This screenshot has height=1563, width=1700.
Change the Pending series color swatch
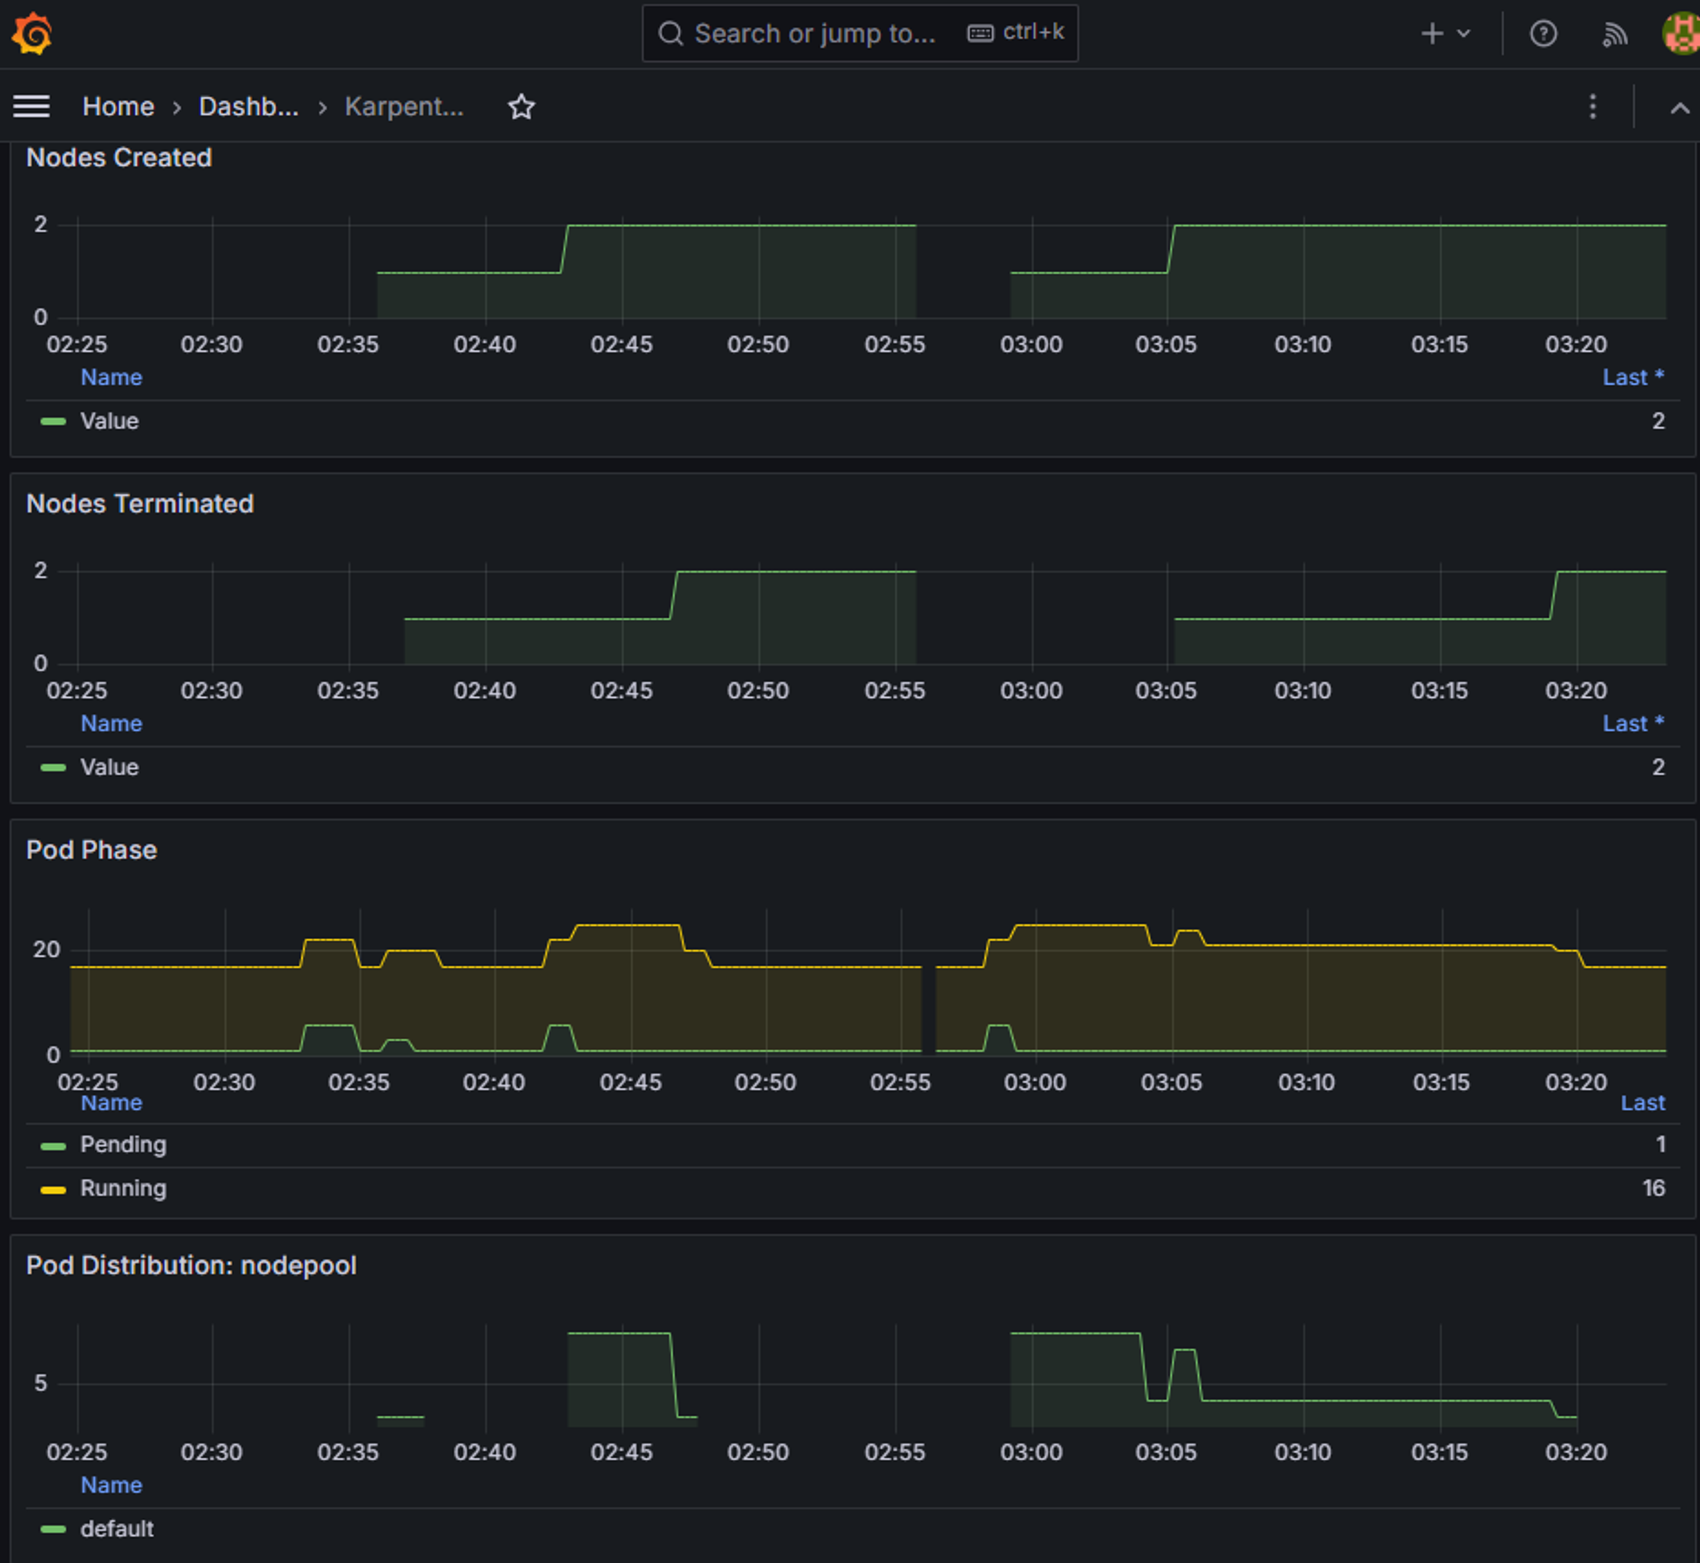click(53, 1146)
